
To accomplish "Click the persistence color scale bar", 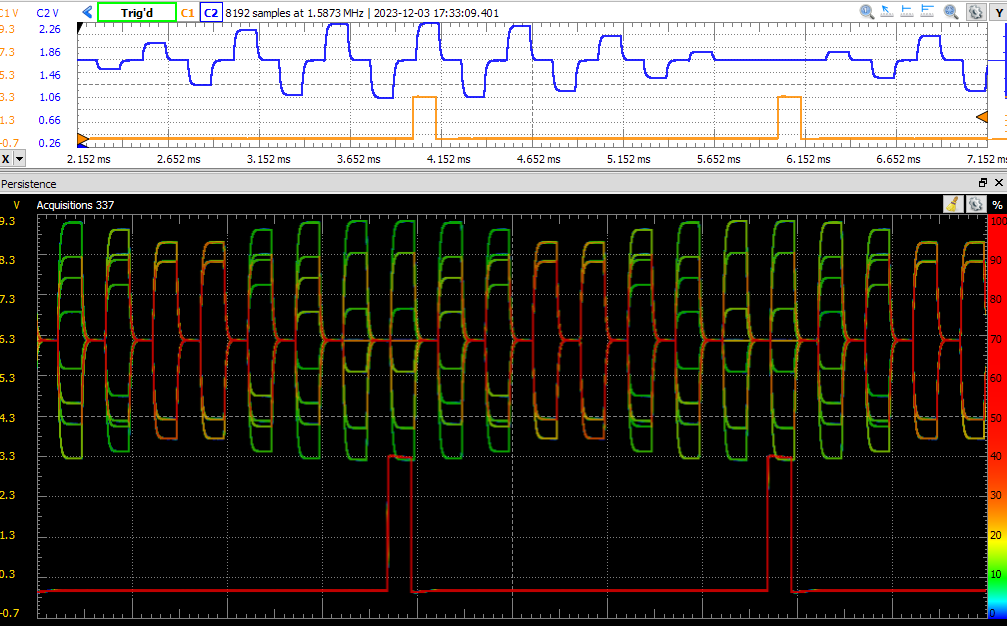I will (996, 417).
